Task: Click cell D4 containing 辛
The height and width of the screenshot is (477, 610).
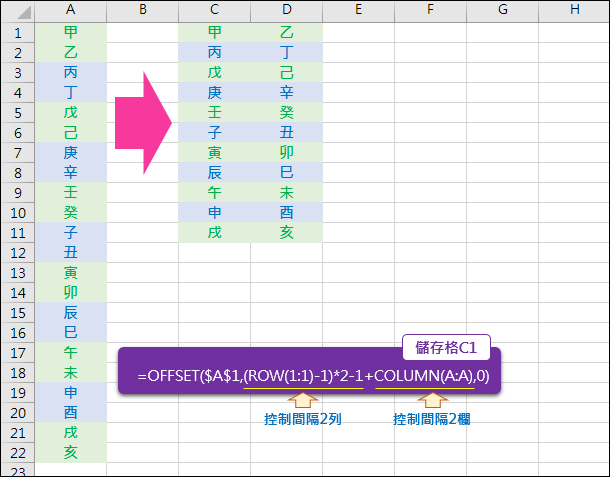Action: point(286,92)
